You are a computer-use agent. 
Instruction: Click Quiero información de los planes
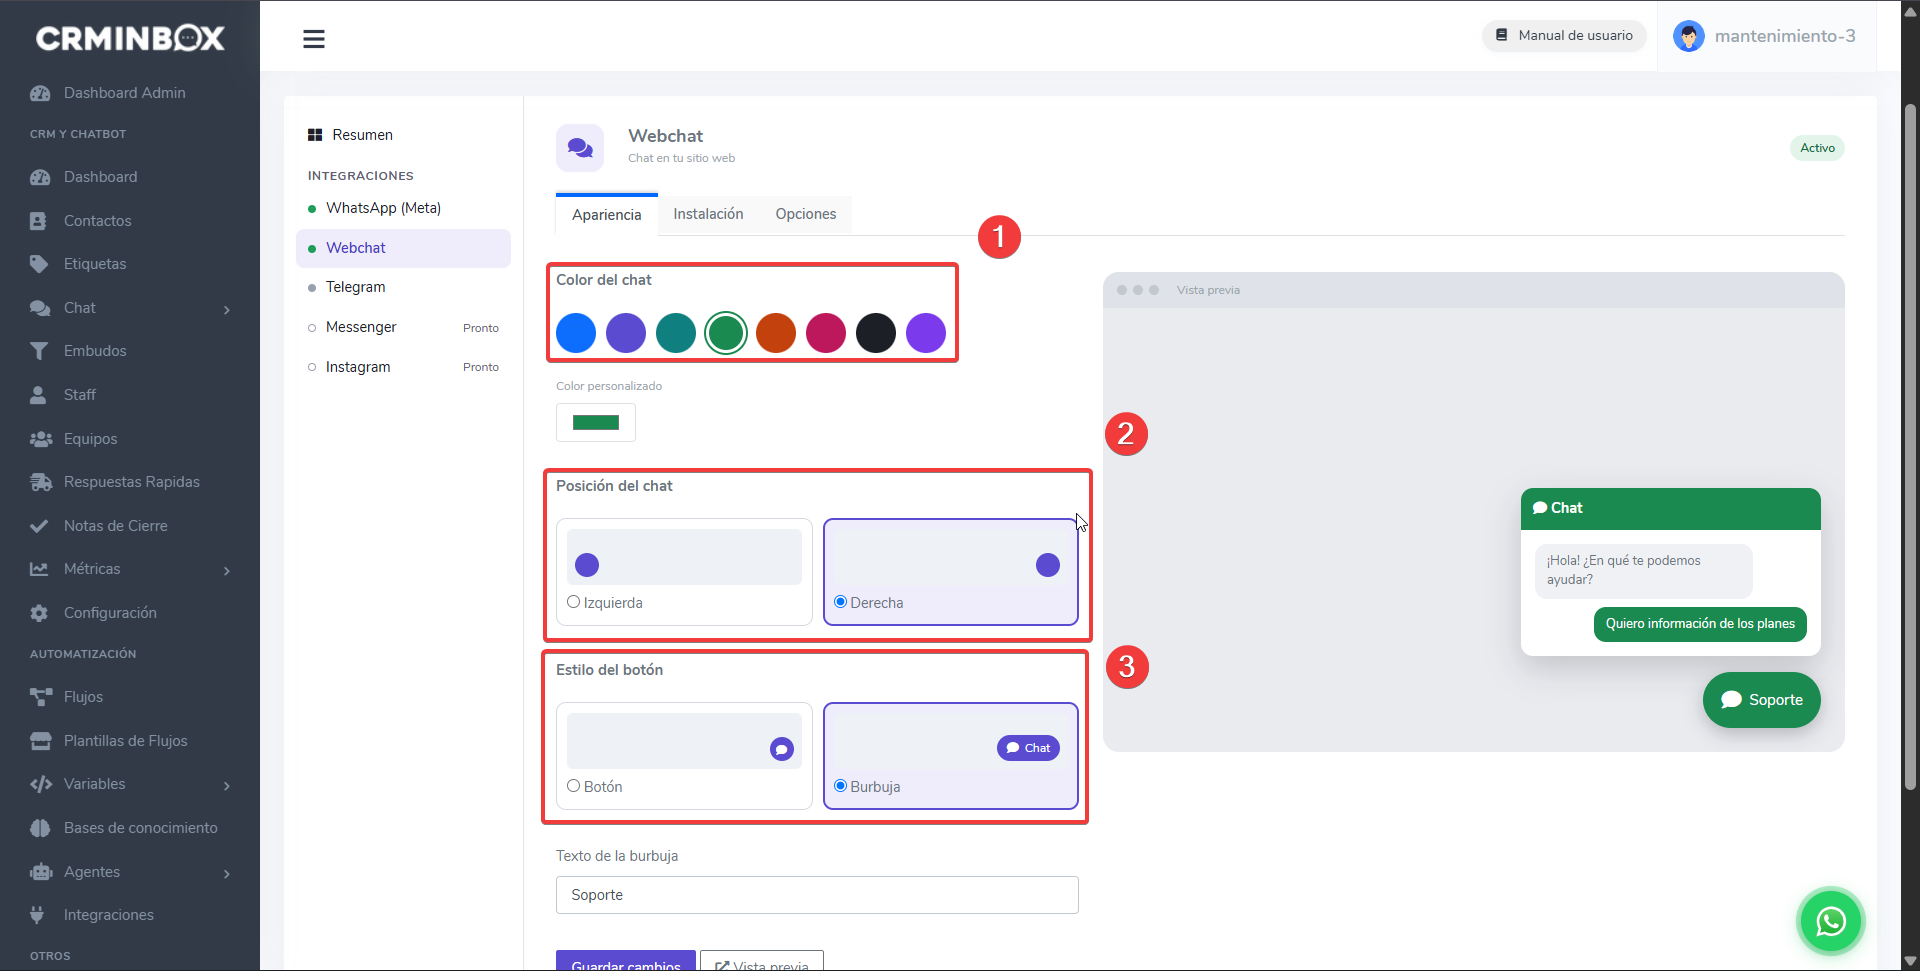(1700, 624)
